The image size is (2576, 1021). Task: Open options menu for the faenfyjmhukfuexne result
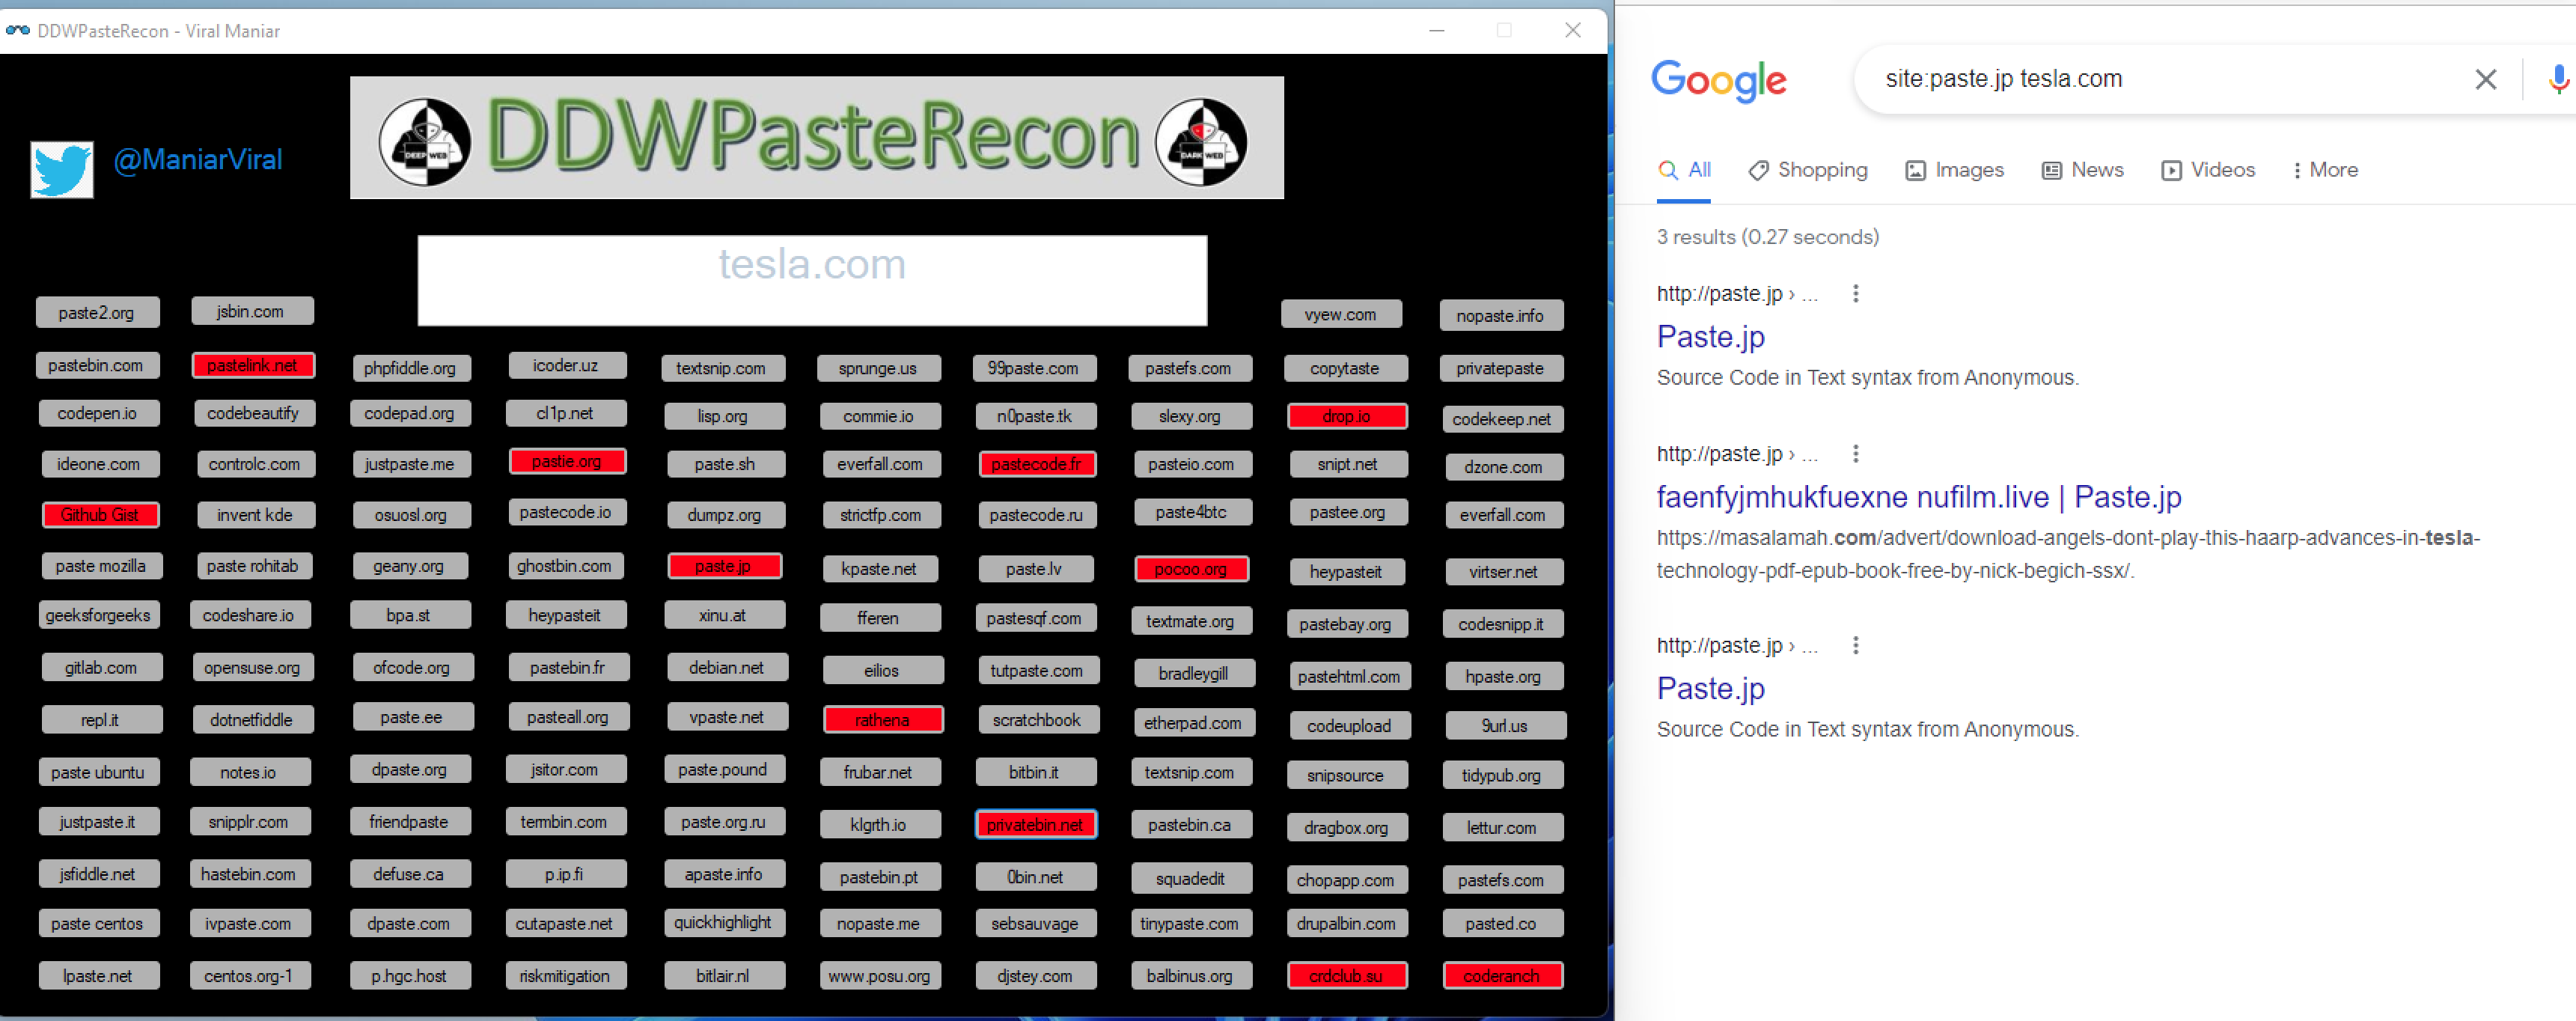pos(1855,454)
